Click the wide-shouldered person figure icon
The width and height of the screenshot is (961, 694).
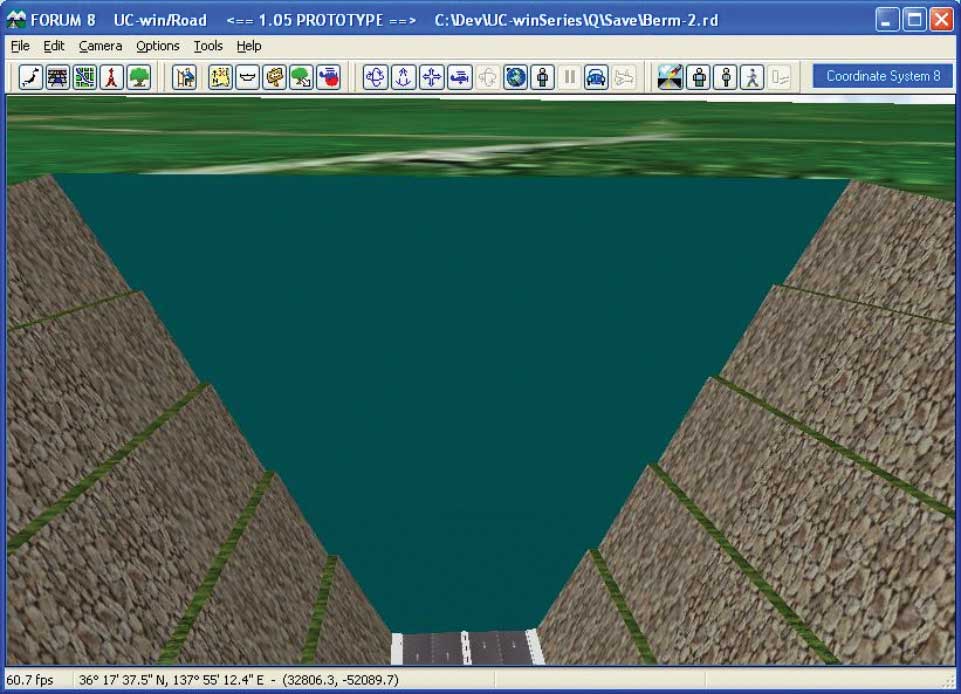[x=699, y=77]
